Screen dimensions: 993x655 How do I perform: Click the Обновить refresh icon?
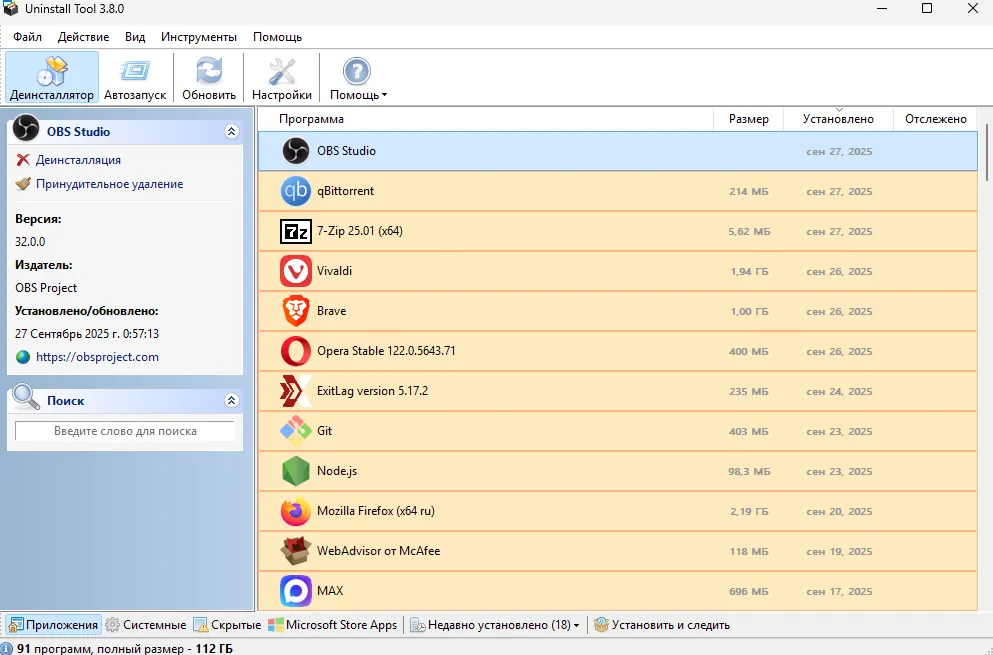pyautogui.click(x=209, y=72)
